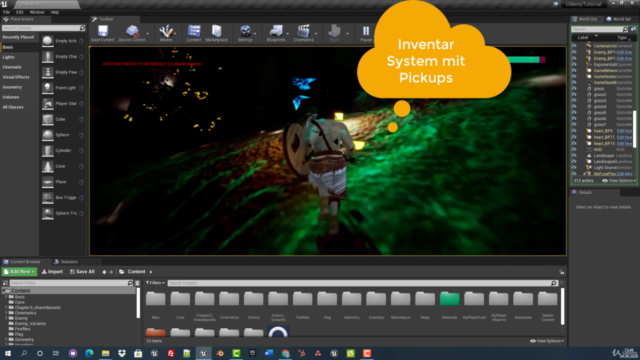The height and width of the screenshot is (360, 640).
Task: Open the Window menu
Action: click(37, 12)
